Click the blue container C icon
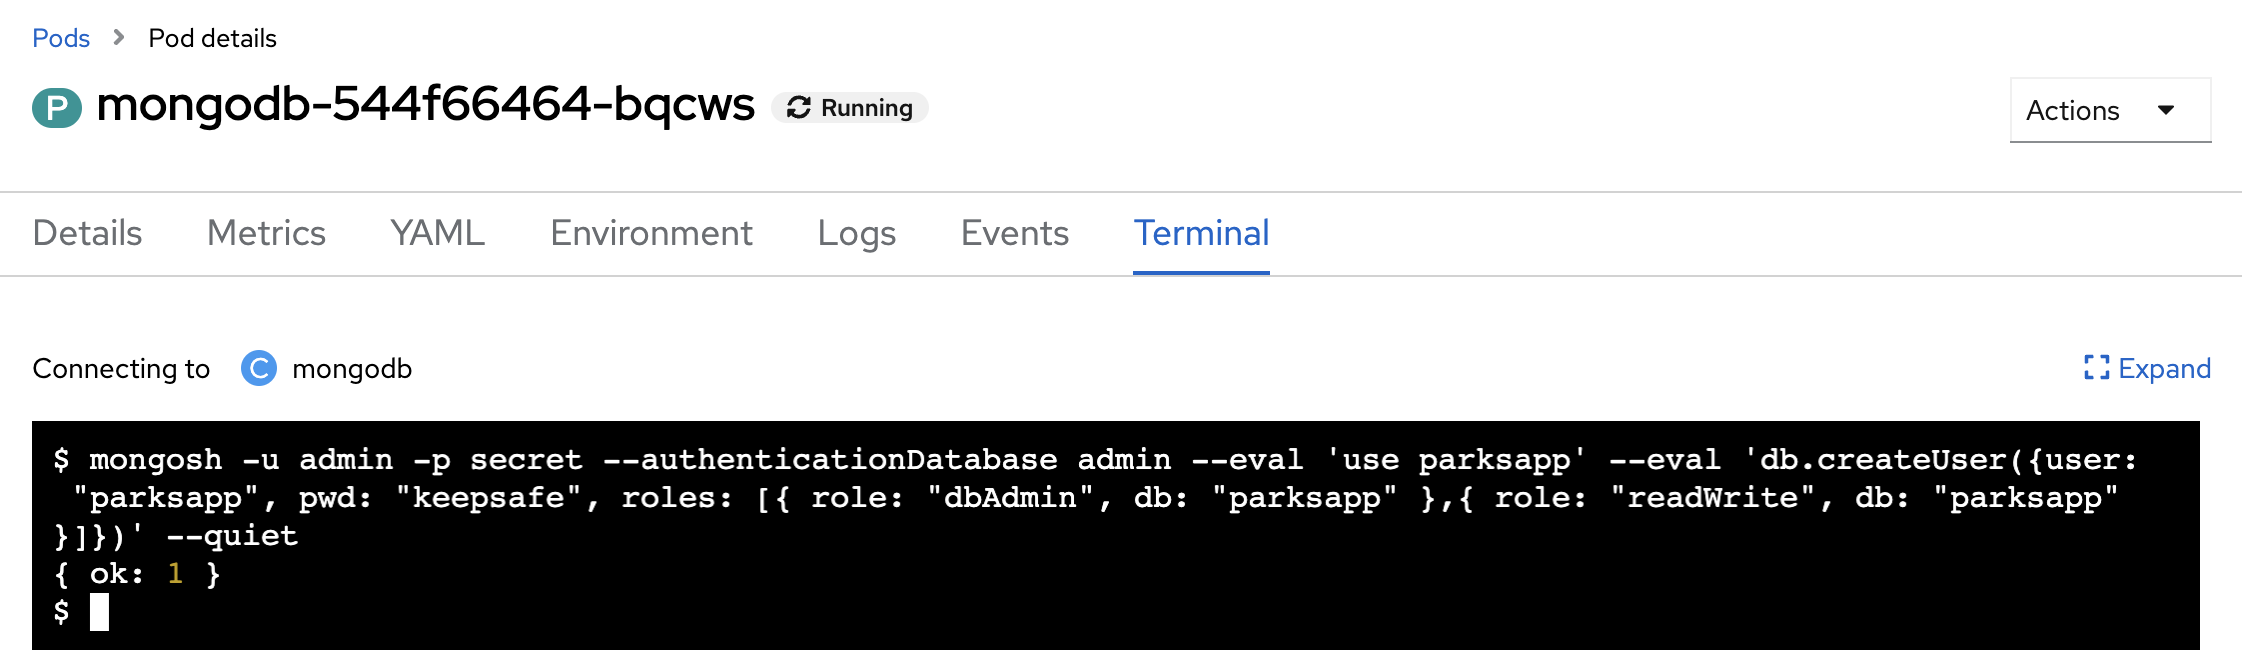 pos(259,369)
